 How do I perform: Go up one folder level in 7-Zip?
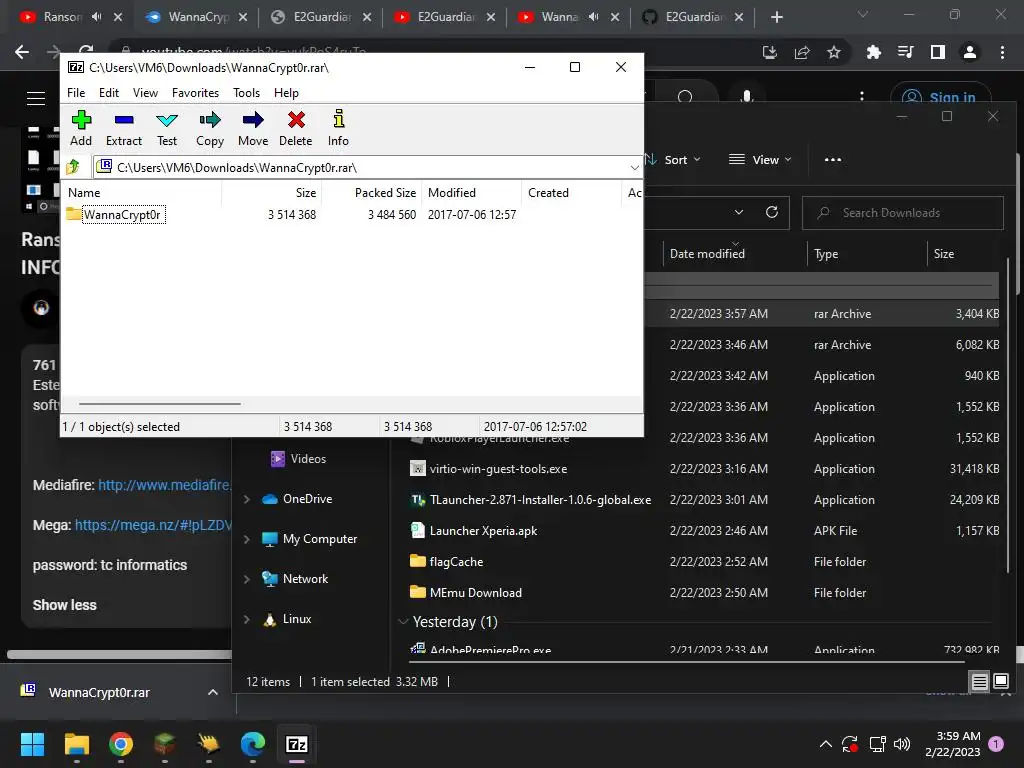tap(73, 167)
